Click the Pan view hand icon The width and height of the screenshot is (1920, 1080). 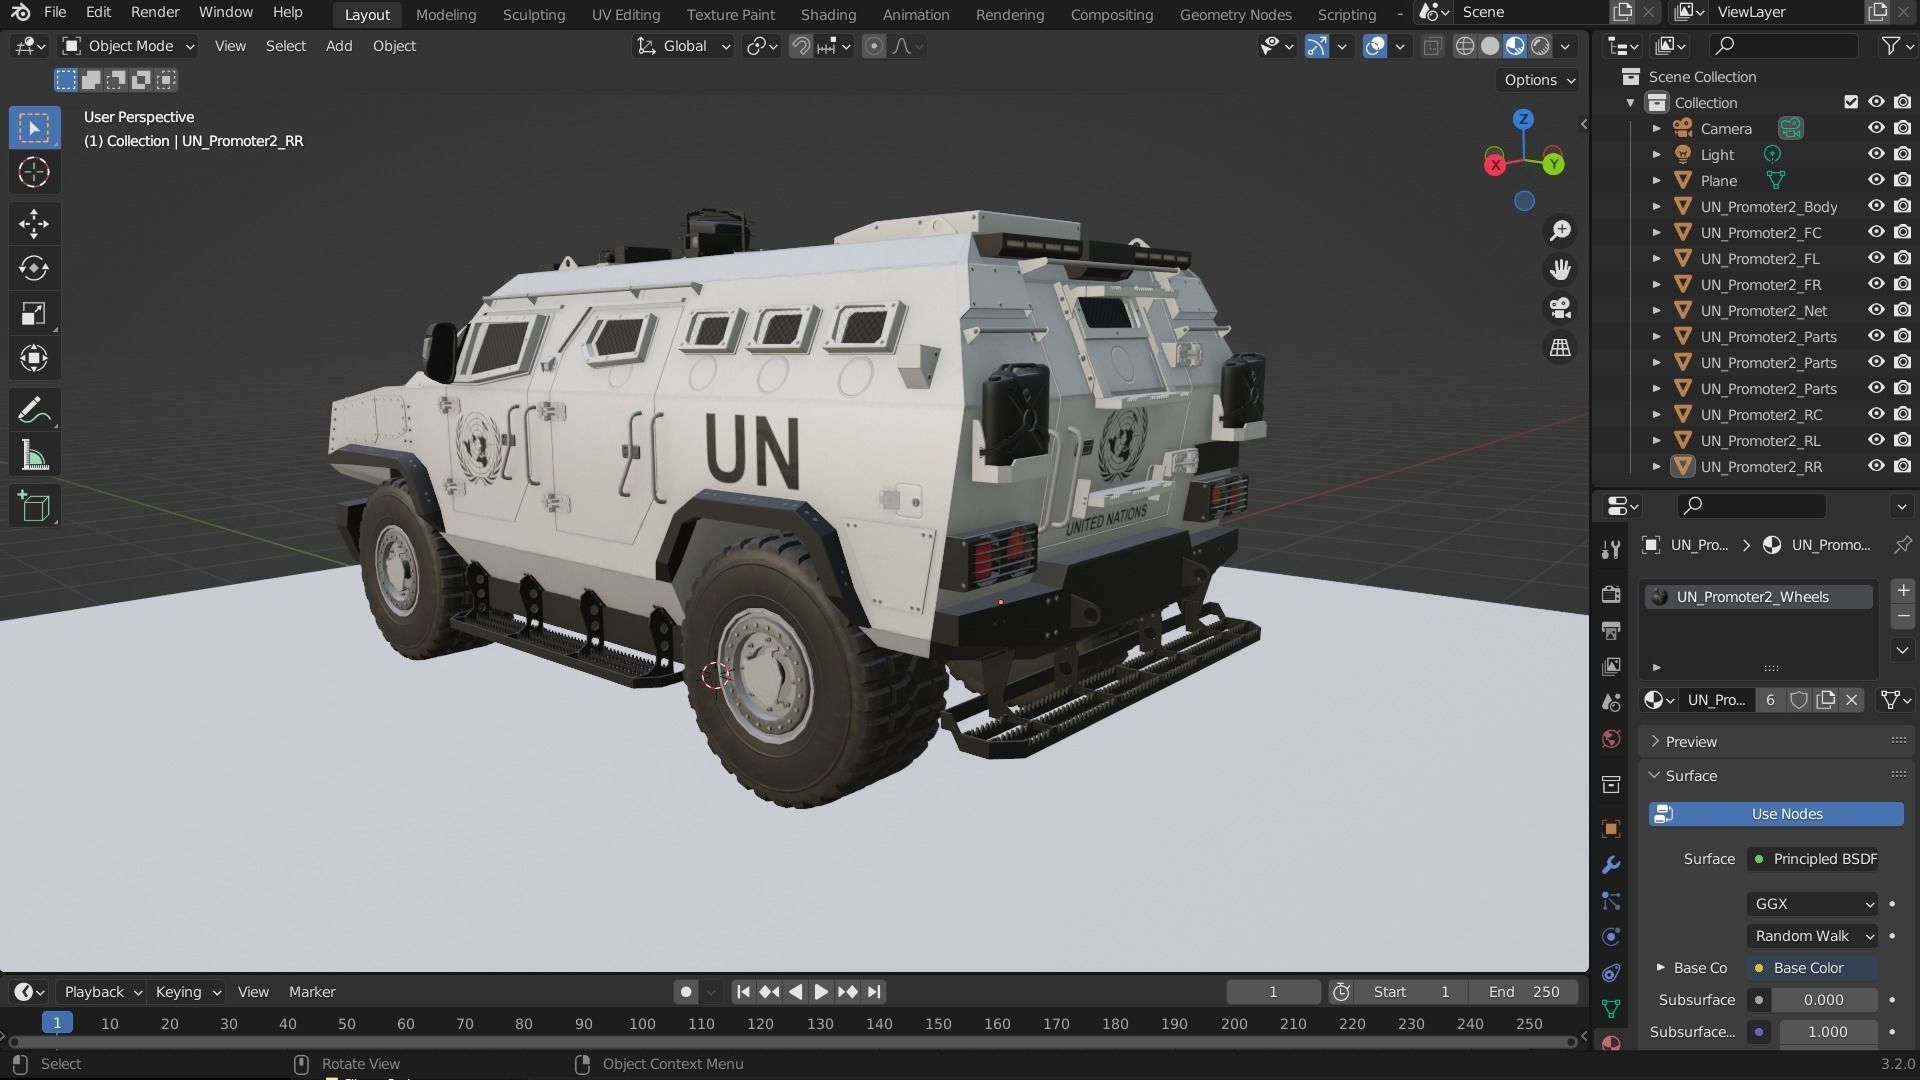click(1560, 270)
